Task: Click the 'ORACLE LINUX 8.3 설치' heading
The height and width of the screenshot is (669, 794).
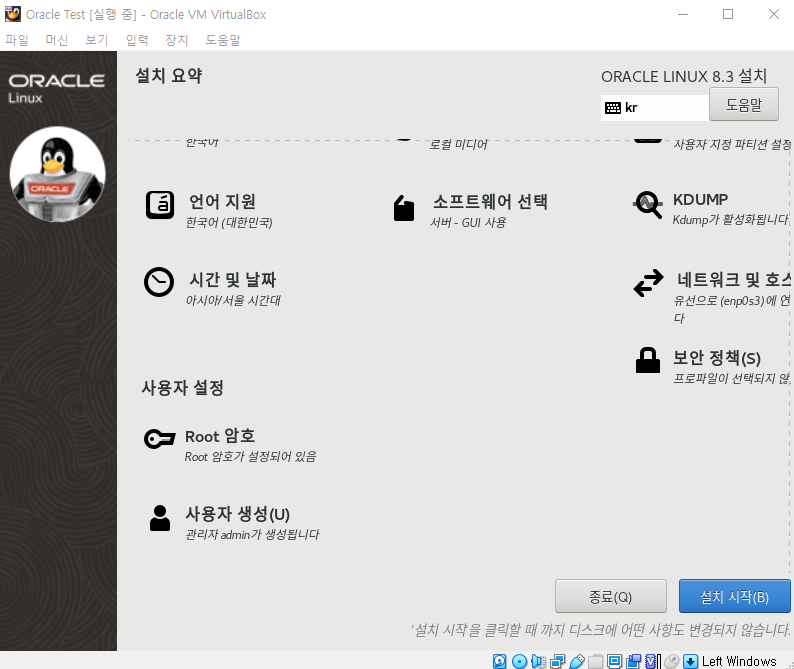Action: 684,76
